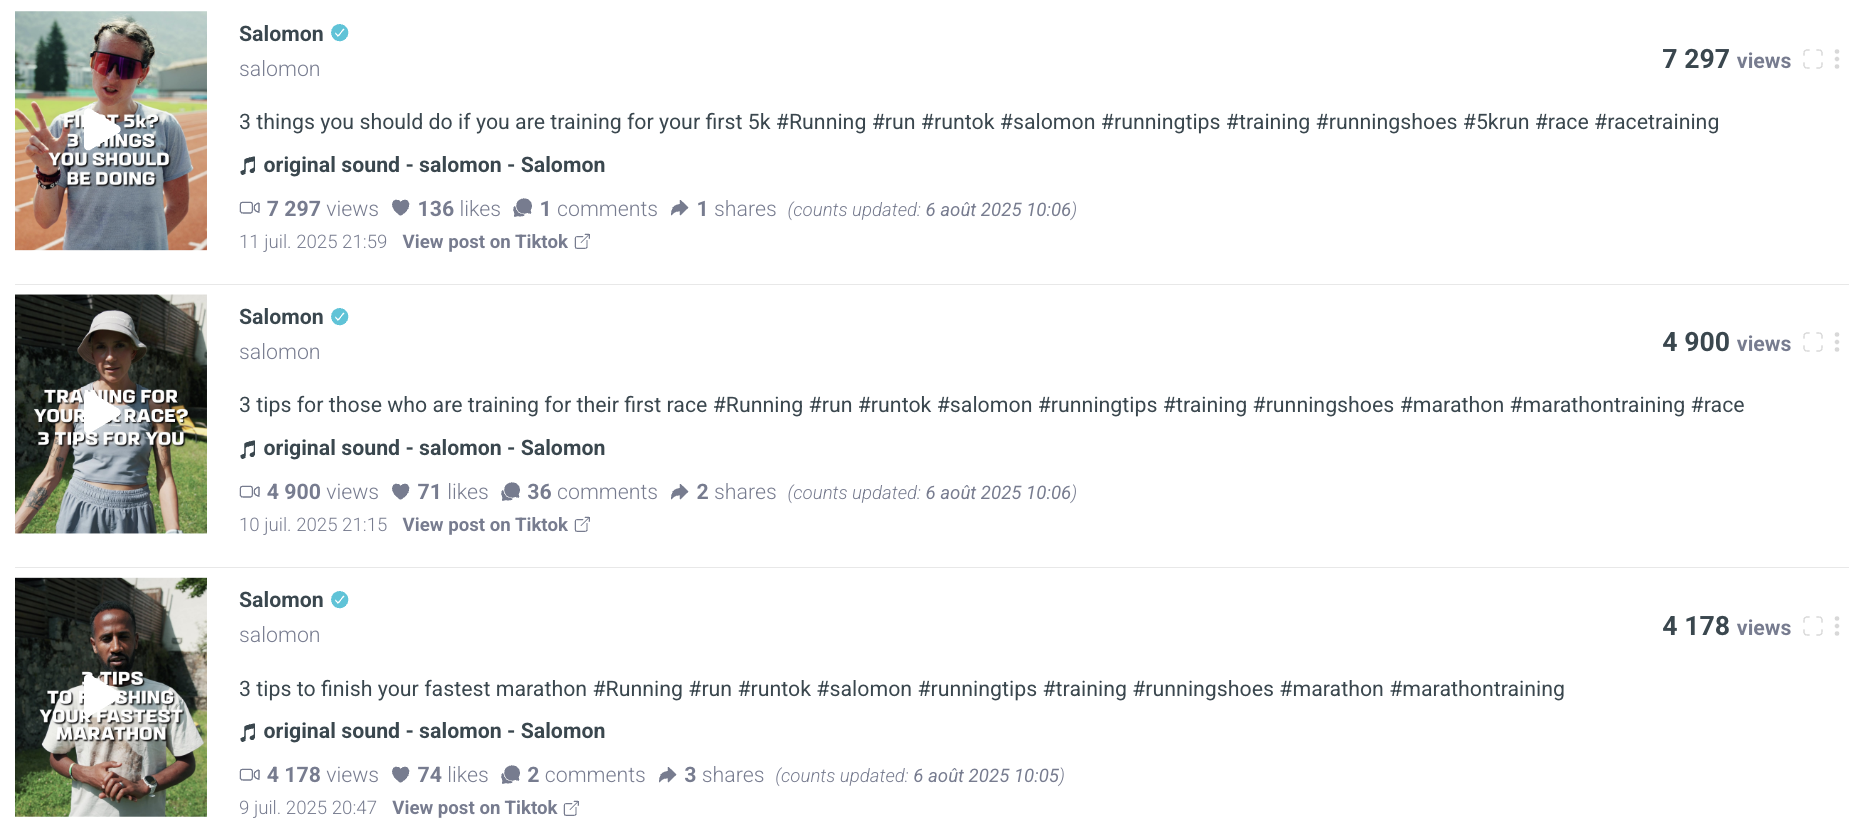Click the 11 juil. 2025 21:59 date

(313, 242)
